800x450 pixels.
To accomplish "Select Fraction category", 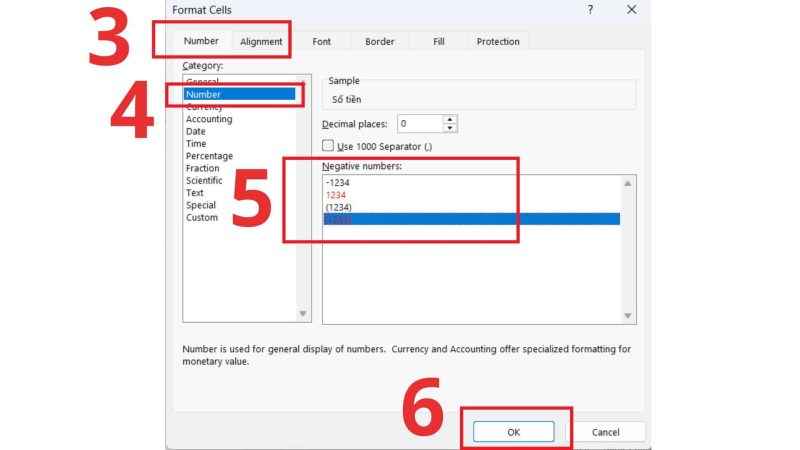I will click(x=203, y=168).
